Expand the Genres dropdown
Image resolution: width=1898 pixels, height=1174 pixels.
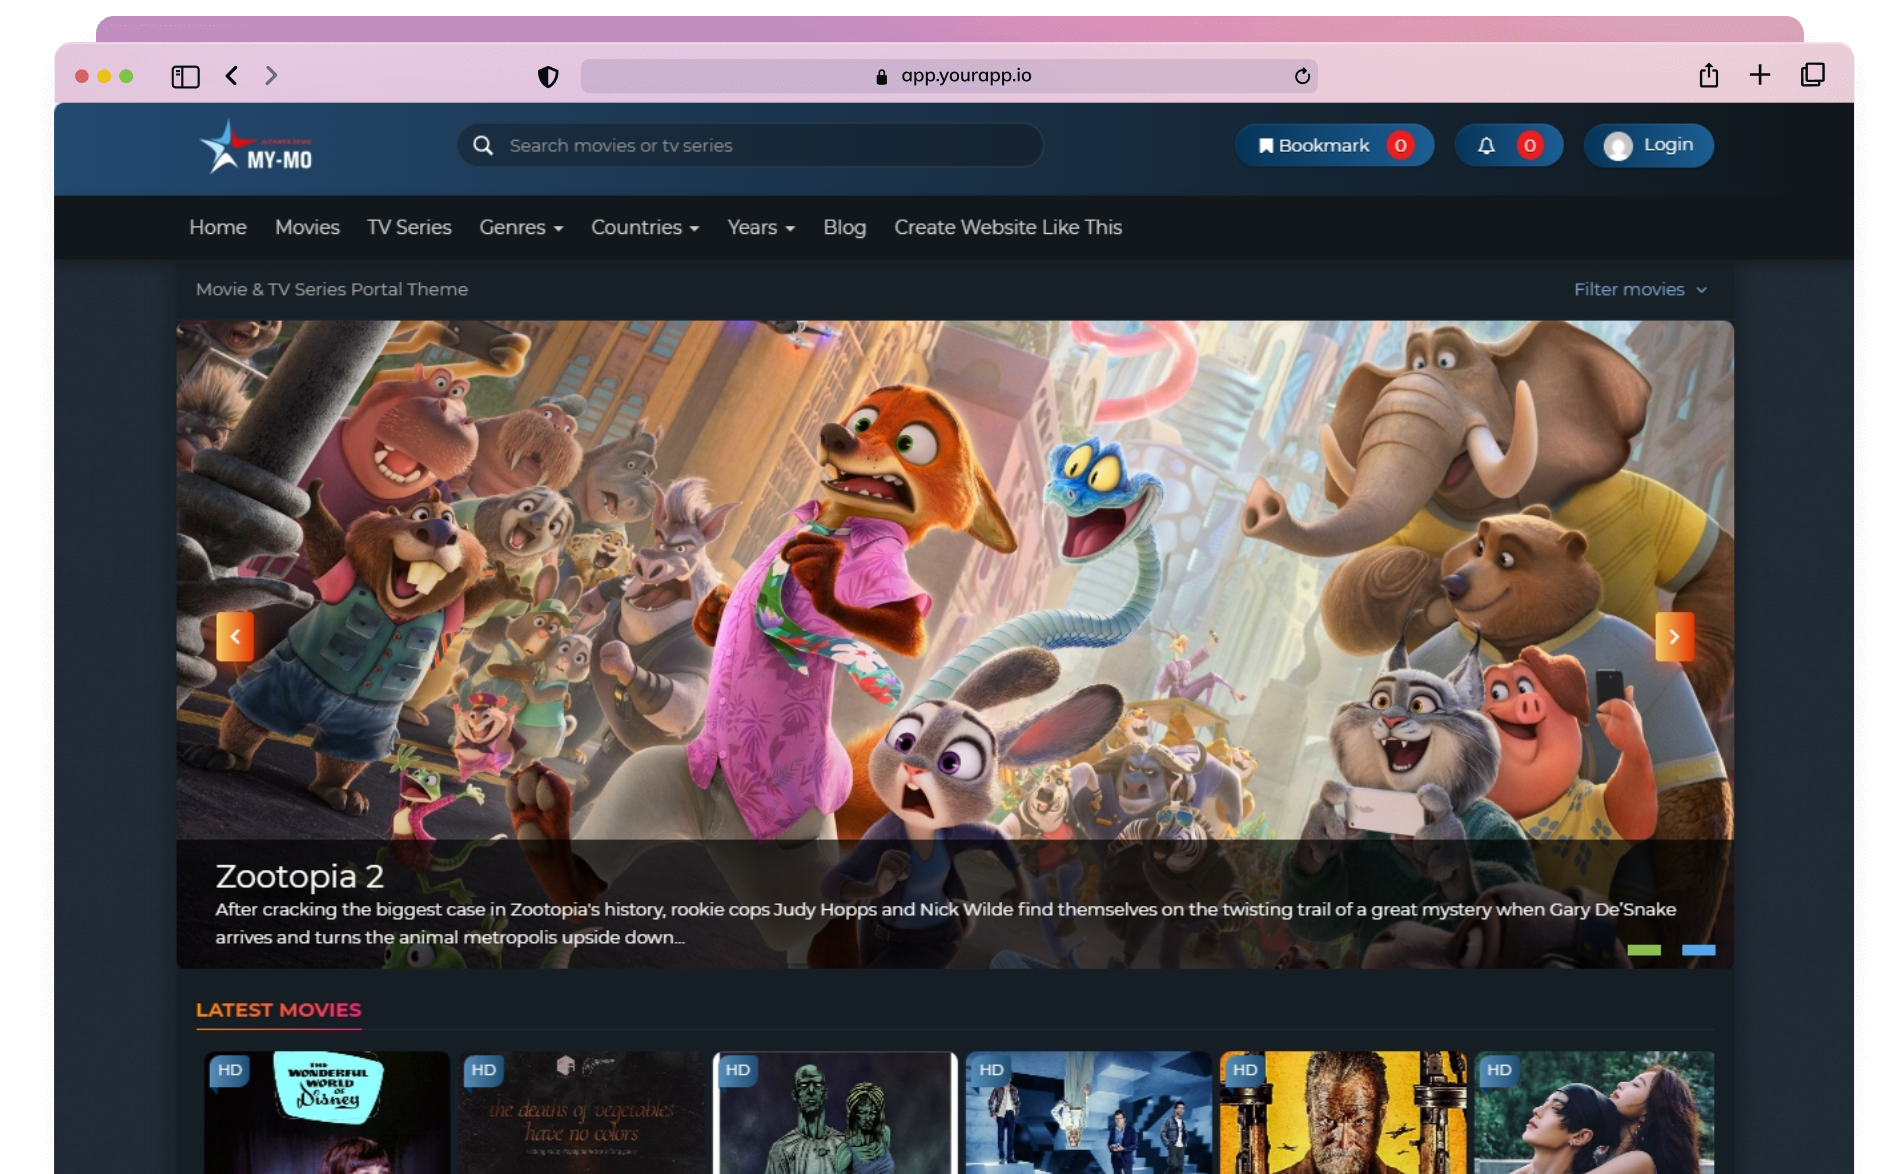pyautogui.click(x=521, y=227)
